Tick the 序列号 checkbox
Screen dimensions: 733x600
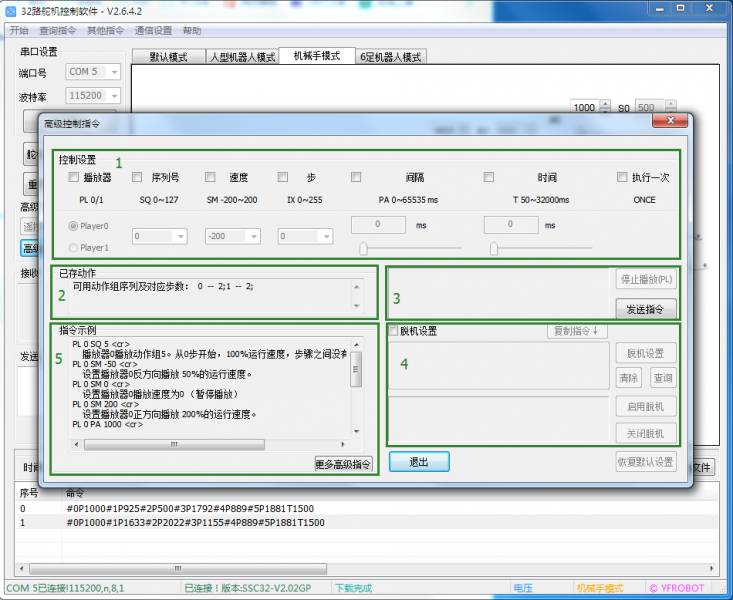click(137, 178)
